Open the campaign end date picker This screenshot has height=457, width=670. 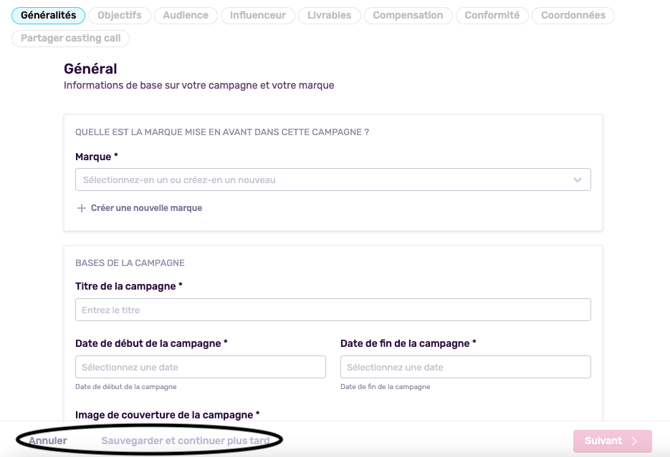click(465, 367)
